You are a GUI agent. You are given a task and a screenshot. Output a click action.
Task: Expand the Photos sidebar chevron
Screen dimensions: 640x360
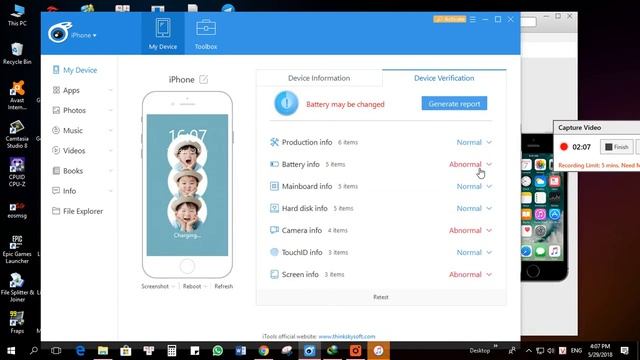coord(110,110)
